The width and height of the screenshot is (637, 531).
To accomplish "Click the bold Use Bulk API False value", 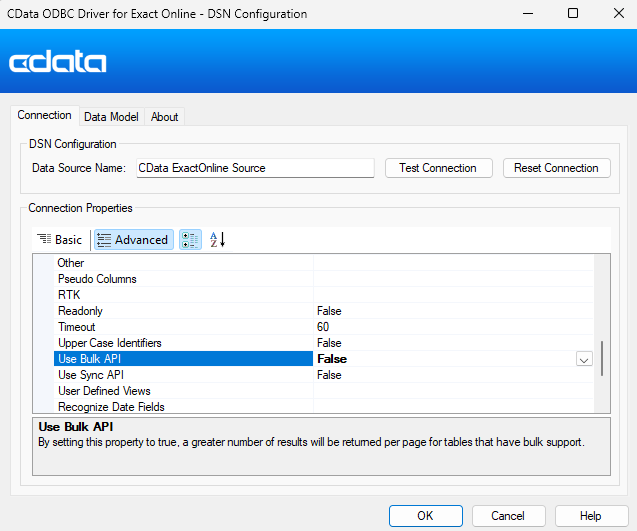I will tap(332, 359).
